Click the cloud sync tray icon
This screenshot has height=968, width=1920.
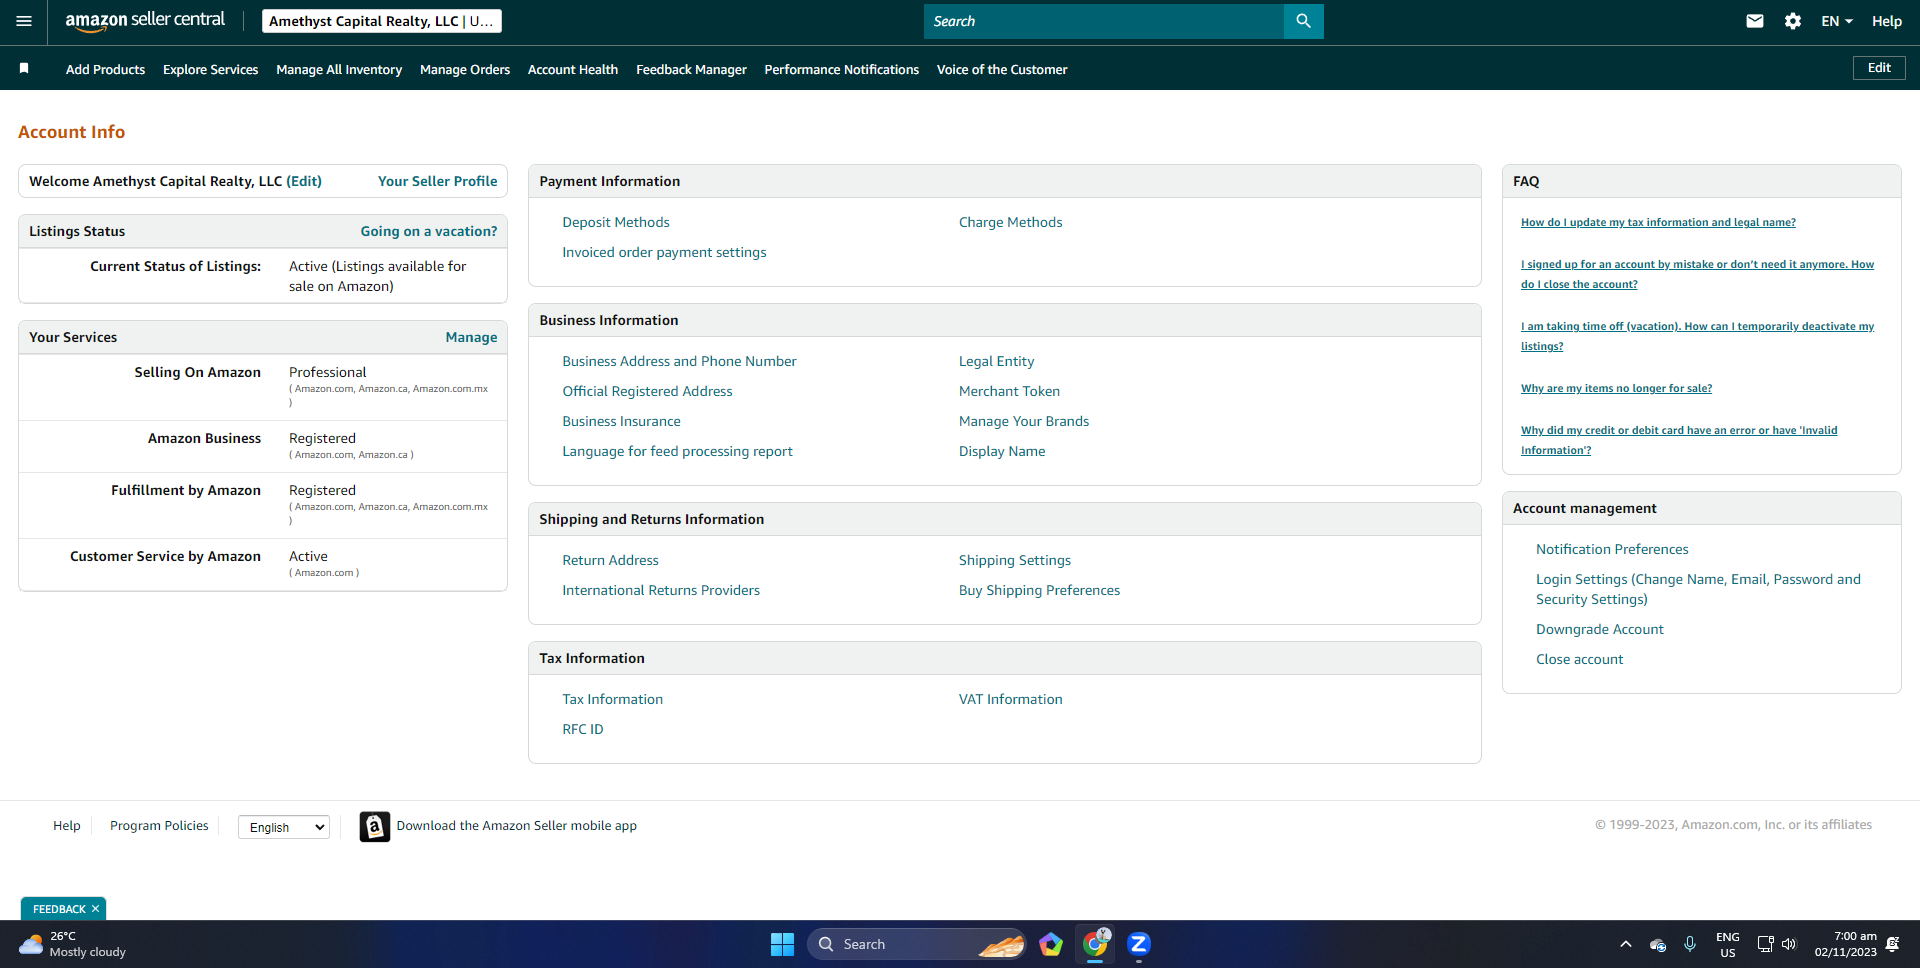pyautogui.click(x=1658, y=944)
